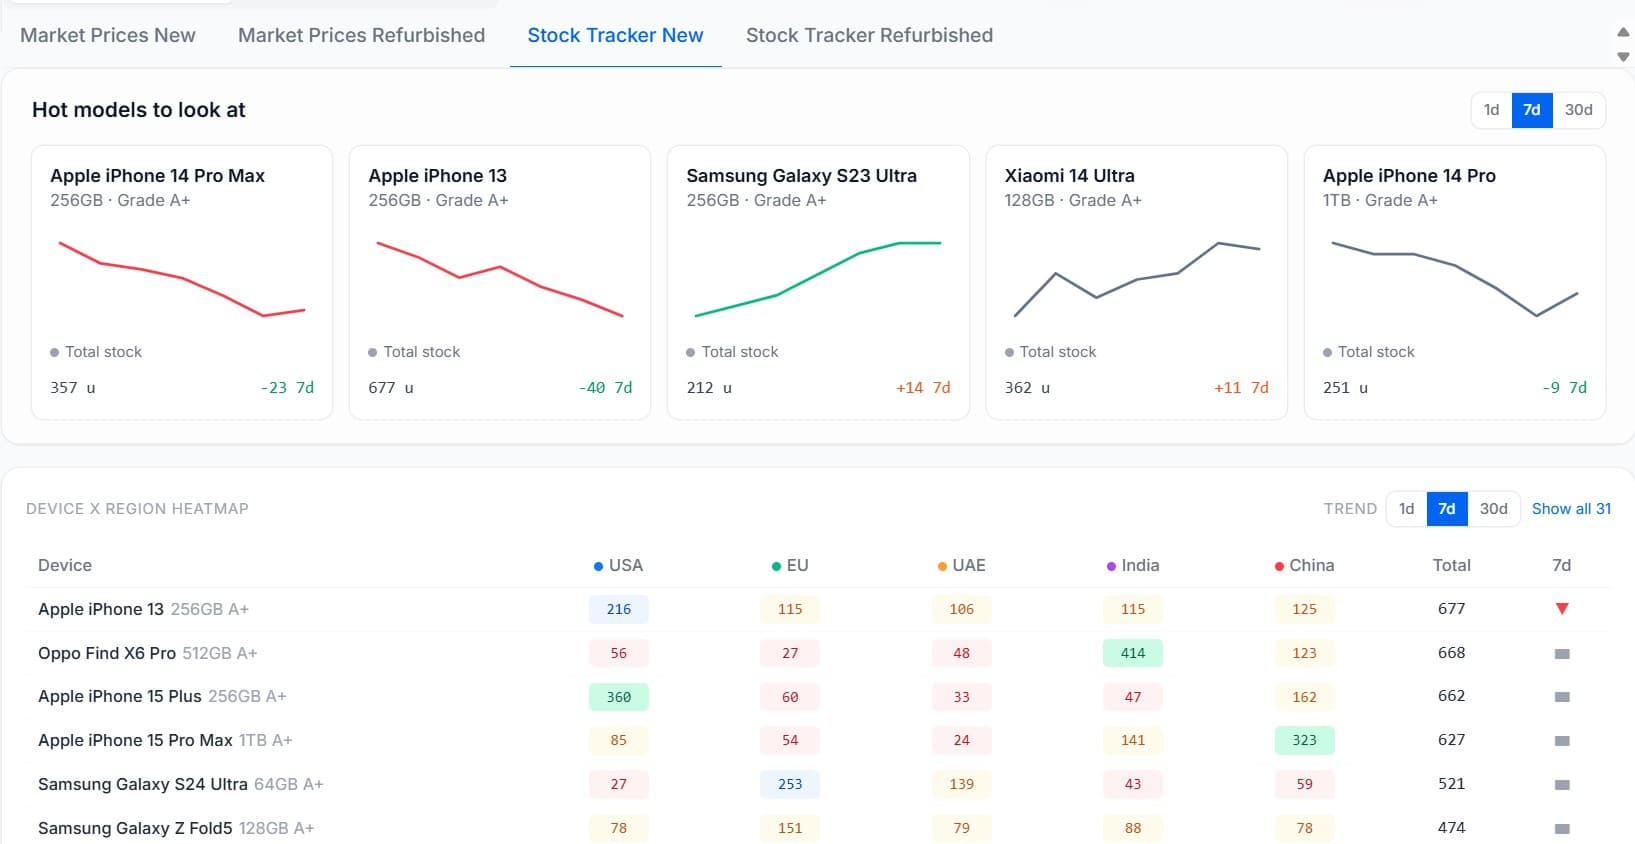The width and height of the screenshot is (1635, 844).
Task: Open the Apple iPhone 13 hot model card
Action: (x=500, y=282)
